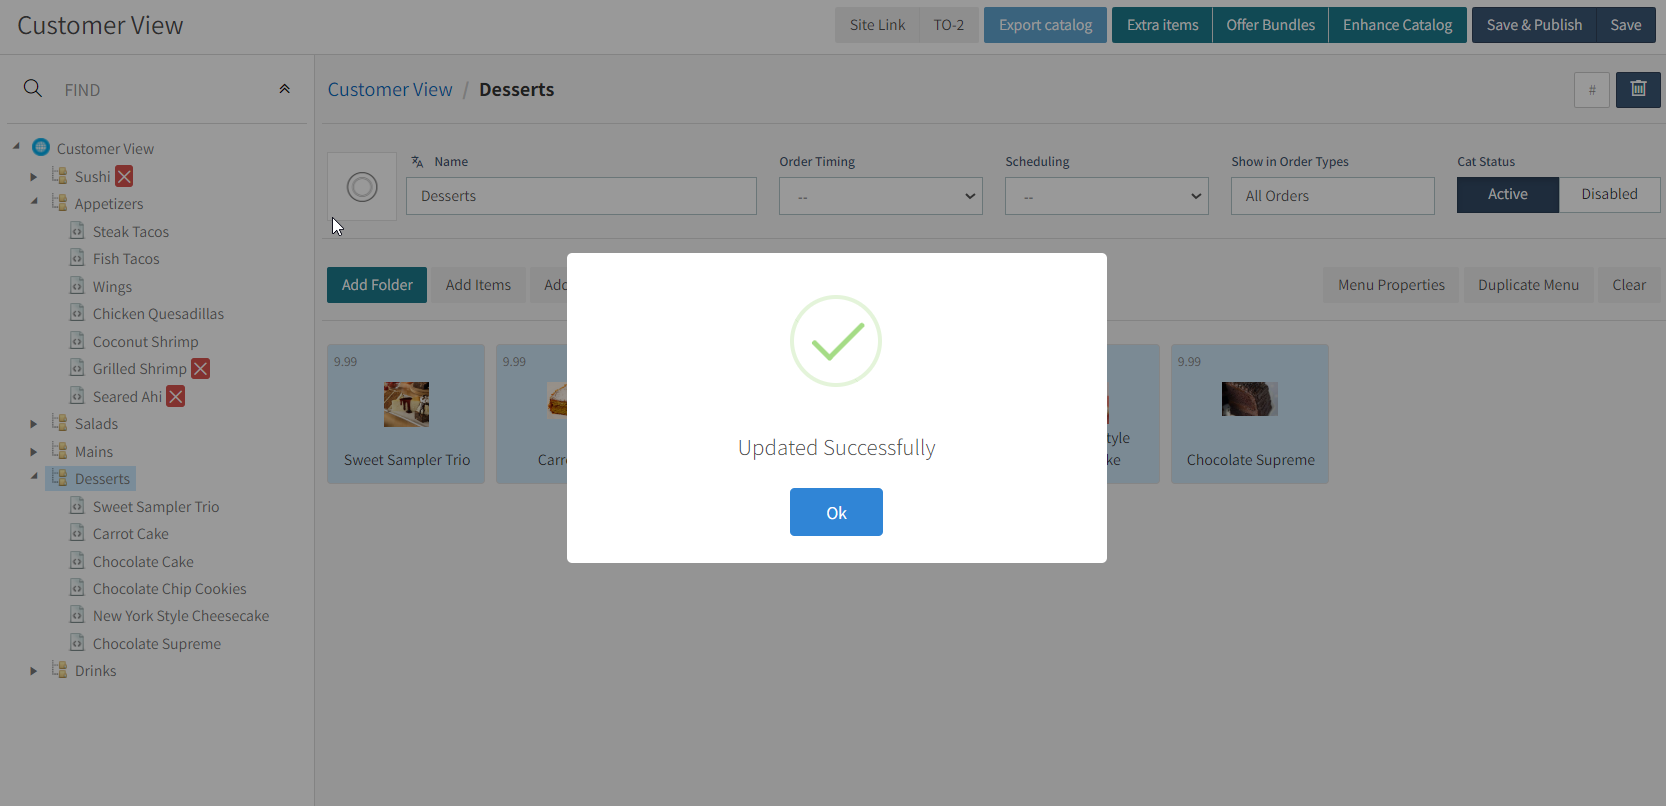
Task: Click the Customer View breadcrumb link
Action: coord(390,90)
